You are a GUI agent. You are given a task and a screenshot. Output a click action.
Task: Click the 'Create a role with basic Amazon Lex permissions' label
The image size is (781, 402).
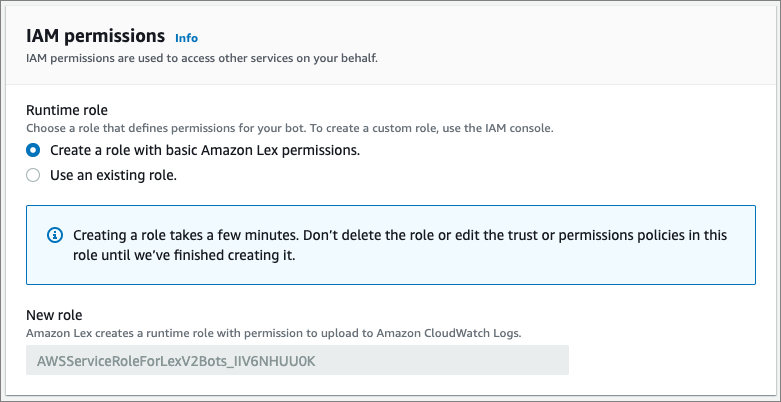tap(204, 151)
